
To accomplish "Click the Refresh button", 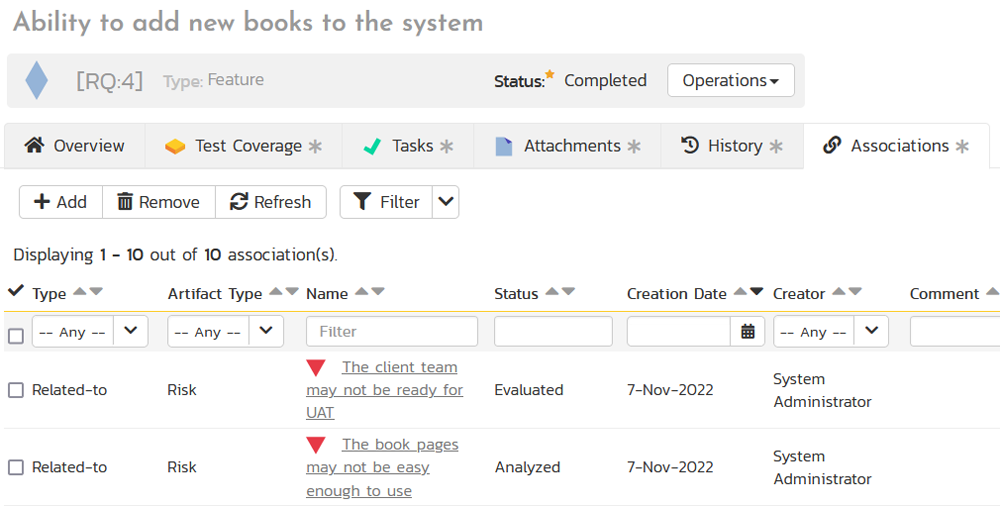I will [x=270, y=202].
